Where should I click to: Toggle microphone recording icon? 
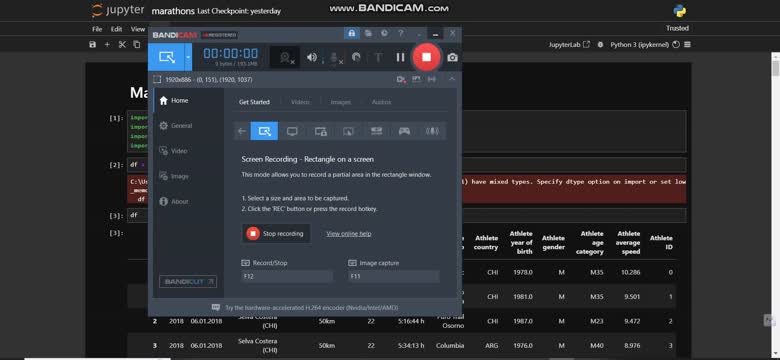click(x=335, y=58)
